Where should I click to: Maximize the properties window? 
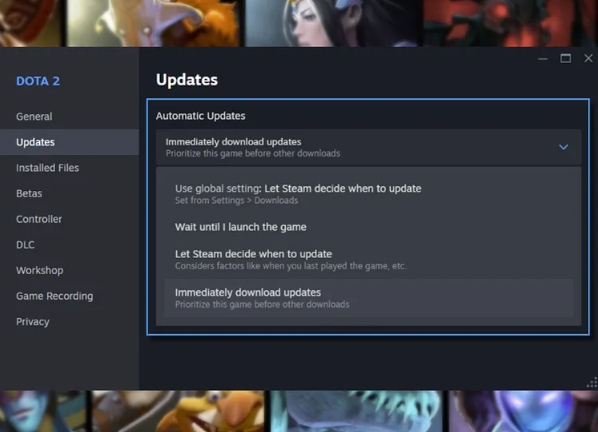point(566,58)
